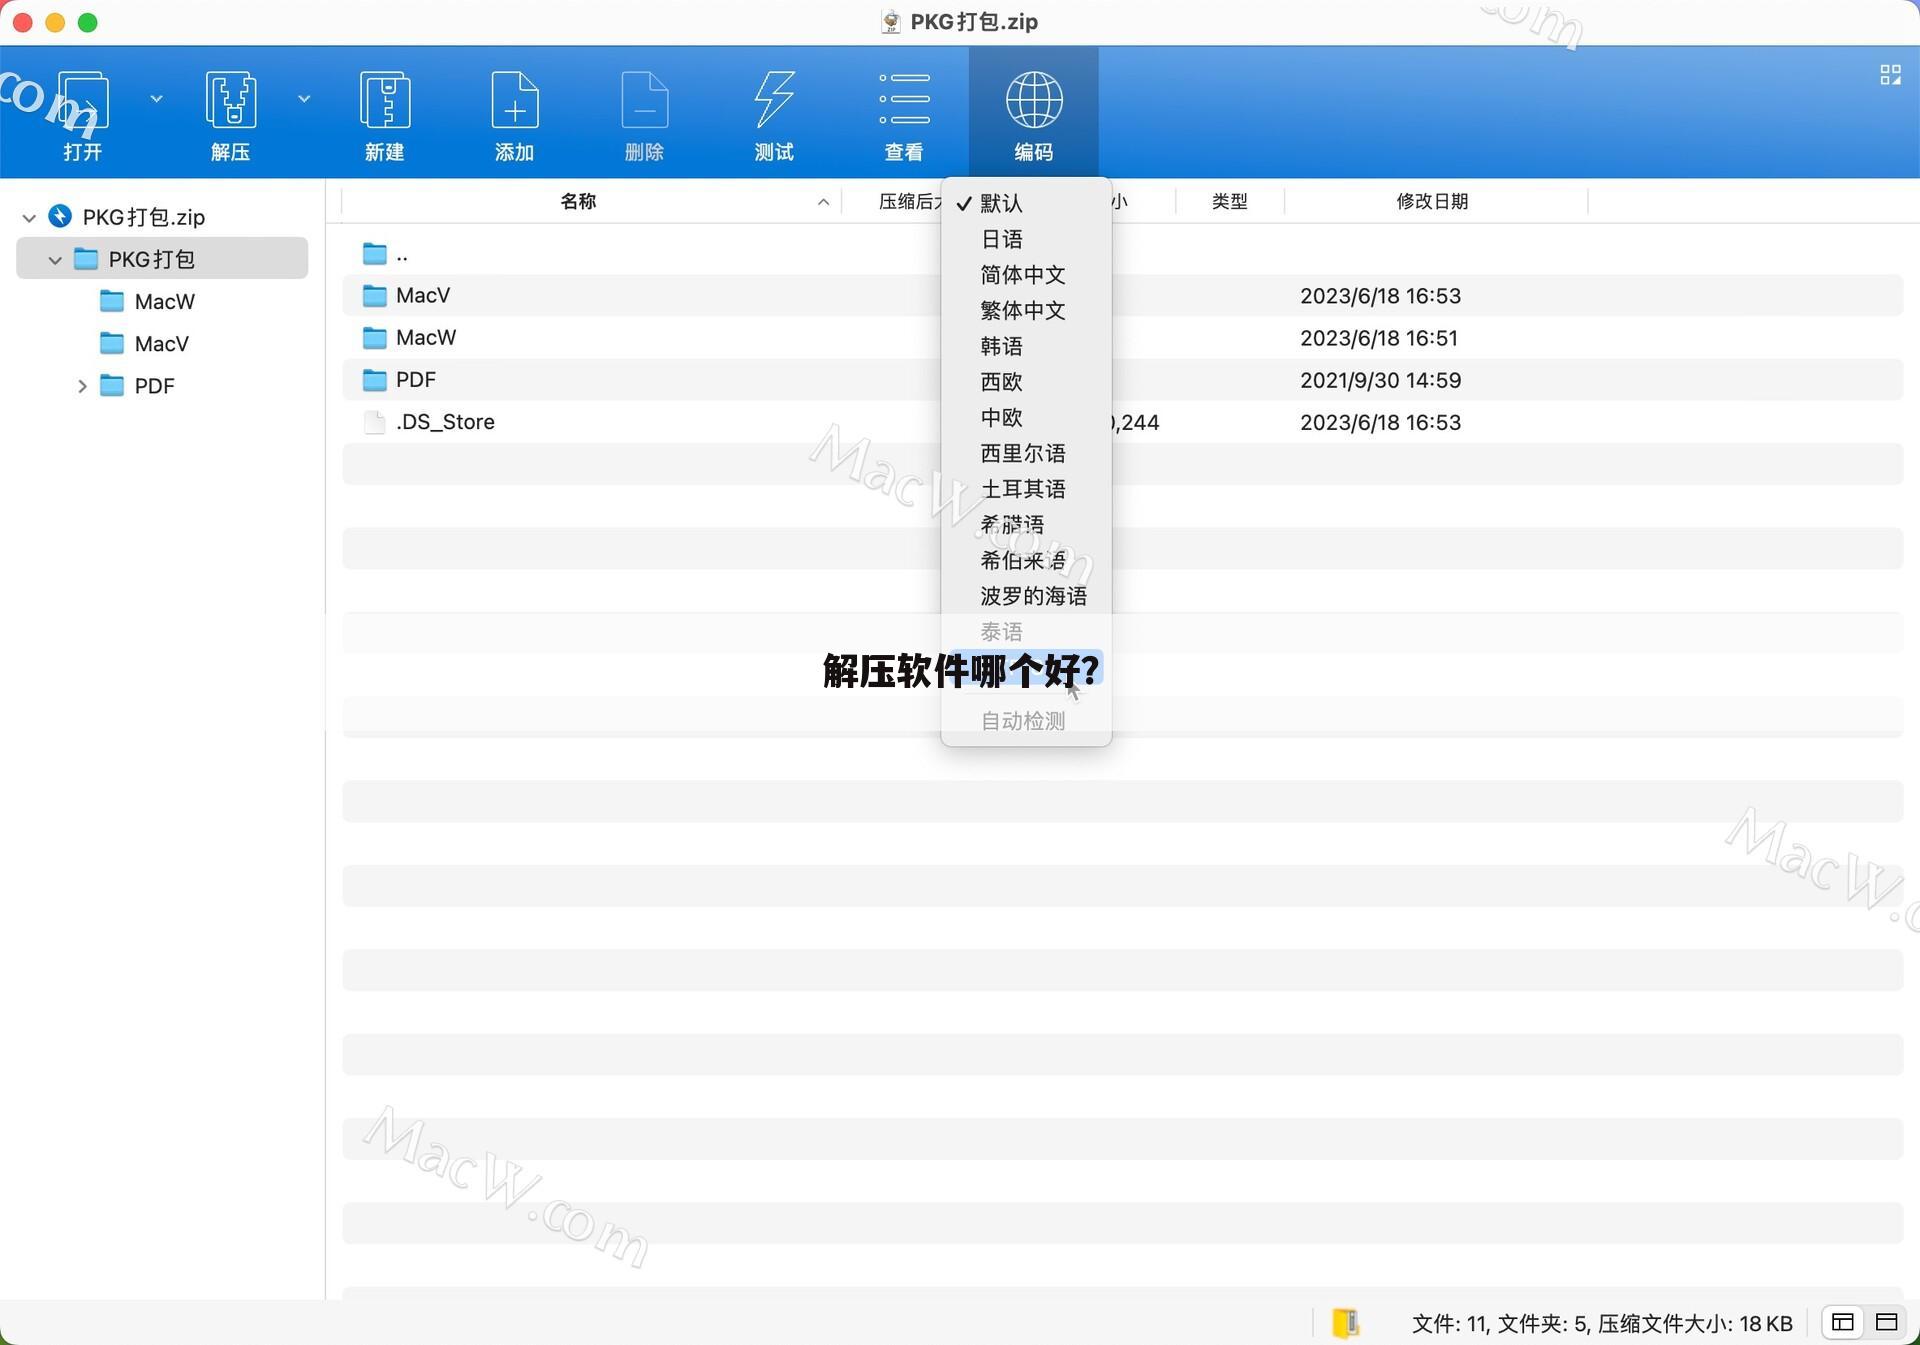
Task: Sort by 类型 column header
Action: pyautogui.click(x=1230, y=201)
